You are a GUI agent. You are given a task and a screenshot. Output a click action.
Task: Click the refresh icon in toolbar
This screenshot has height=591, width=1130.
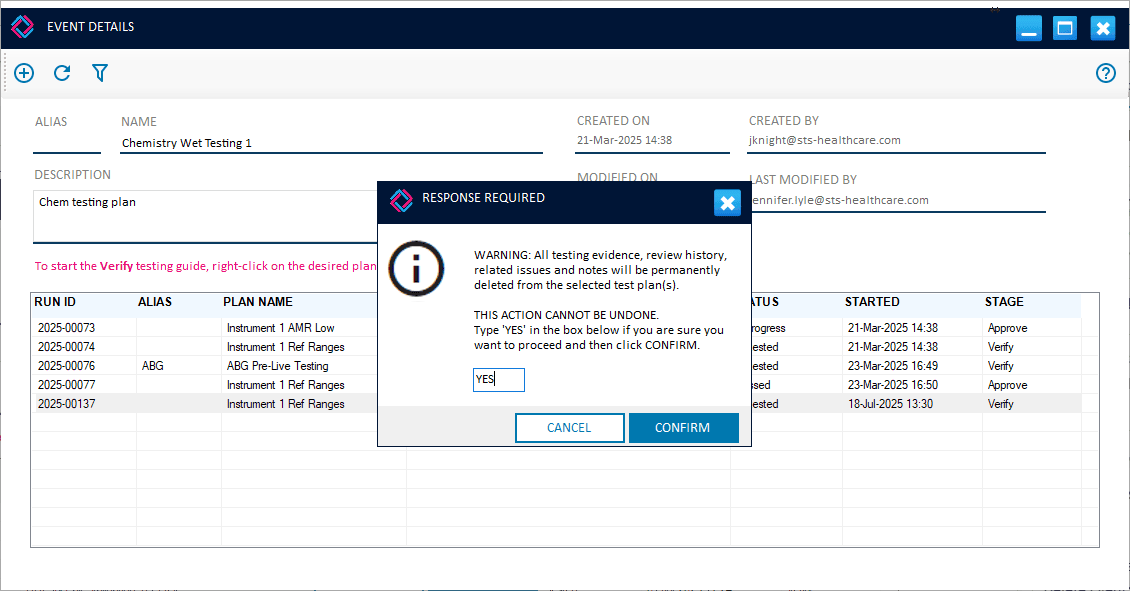pos(62,73)
